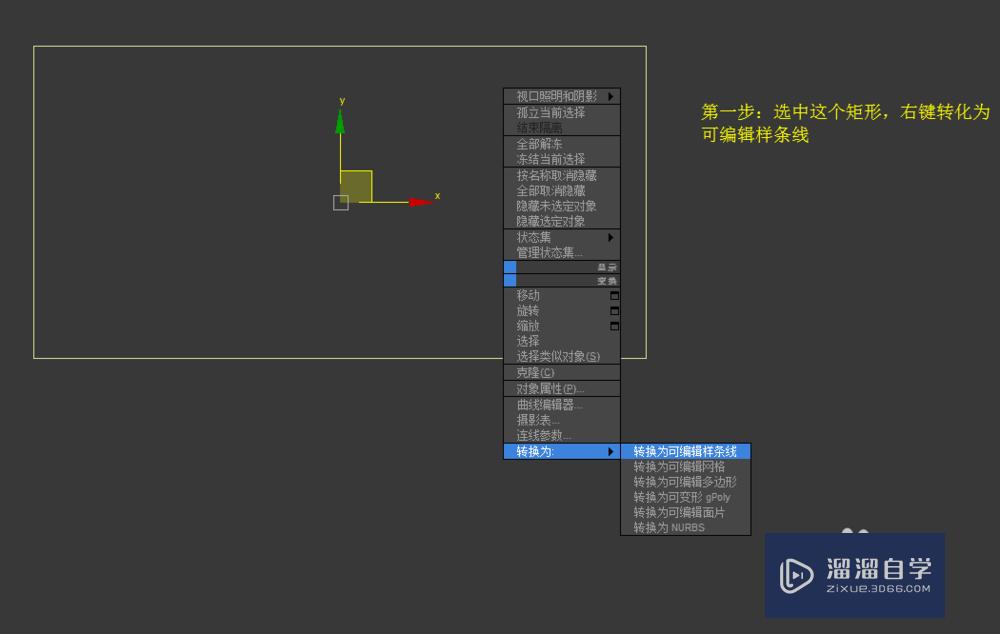Open 管理状态集...

562,253
